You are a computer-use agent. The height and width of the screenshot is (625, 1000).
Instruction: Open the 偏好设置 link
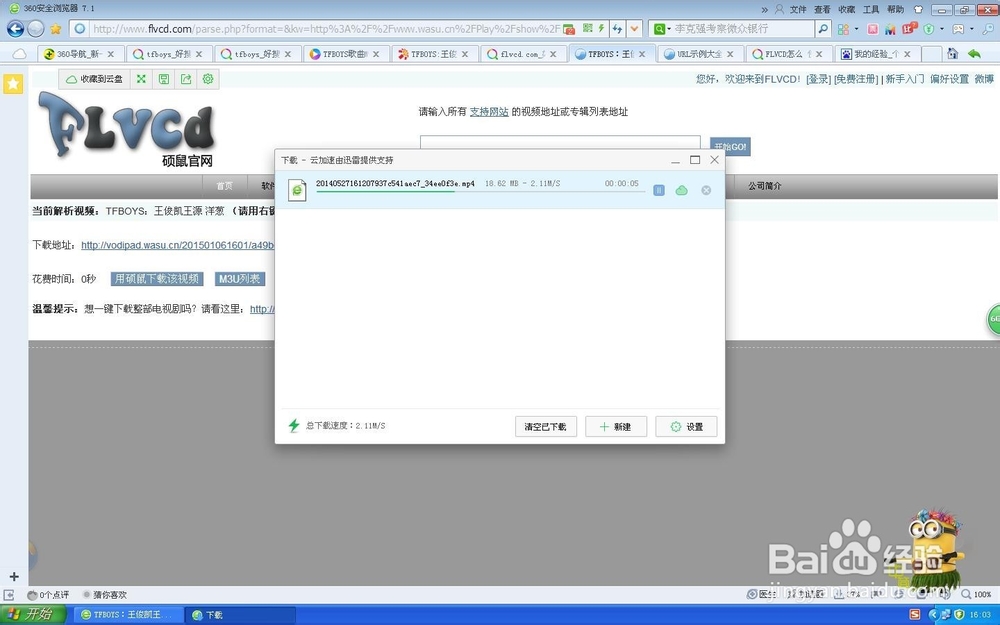[949, 79]
